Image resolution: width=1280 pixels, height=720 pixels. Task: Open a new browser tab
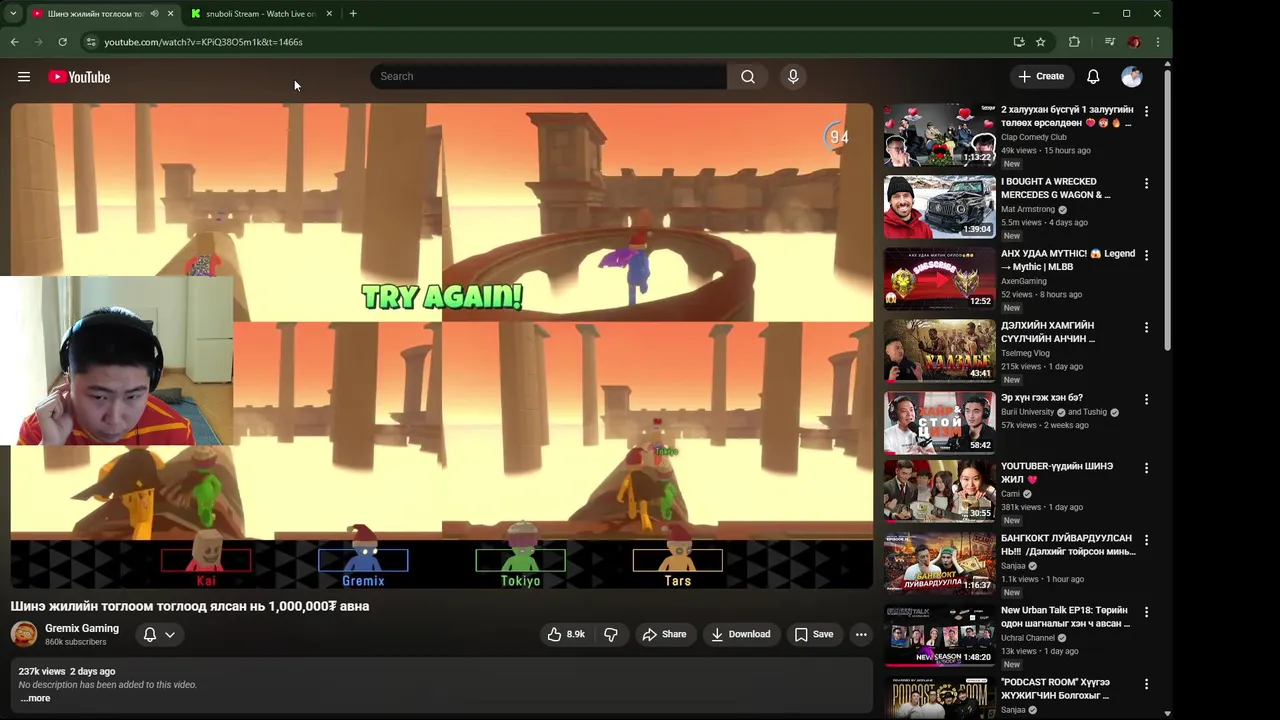click(353, 14)
